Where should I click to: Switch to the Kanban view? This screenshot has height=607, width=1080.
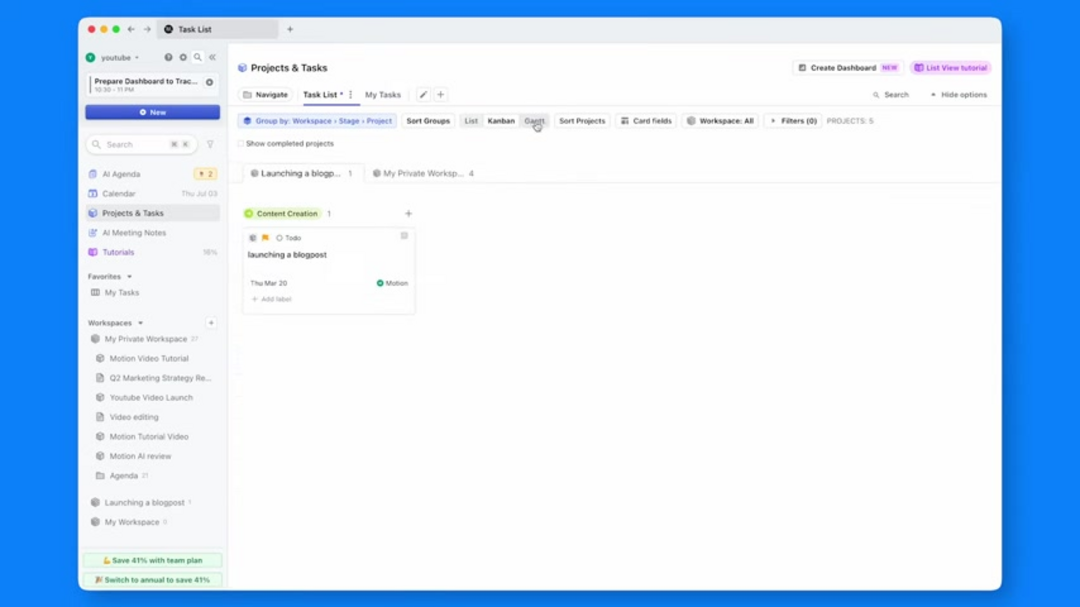[501, 120]
